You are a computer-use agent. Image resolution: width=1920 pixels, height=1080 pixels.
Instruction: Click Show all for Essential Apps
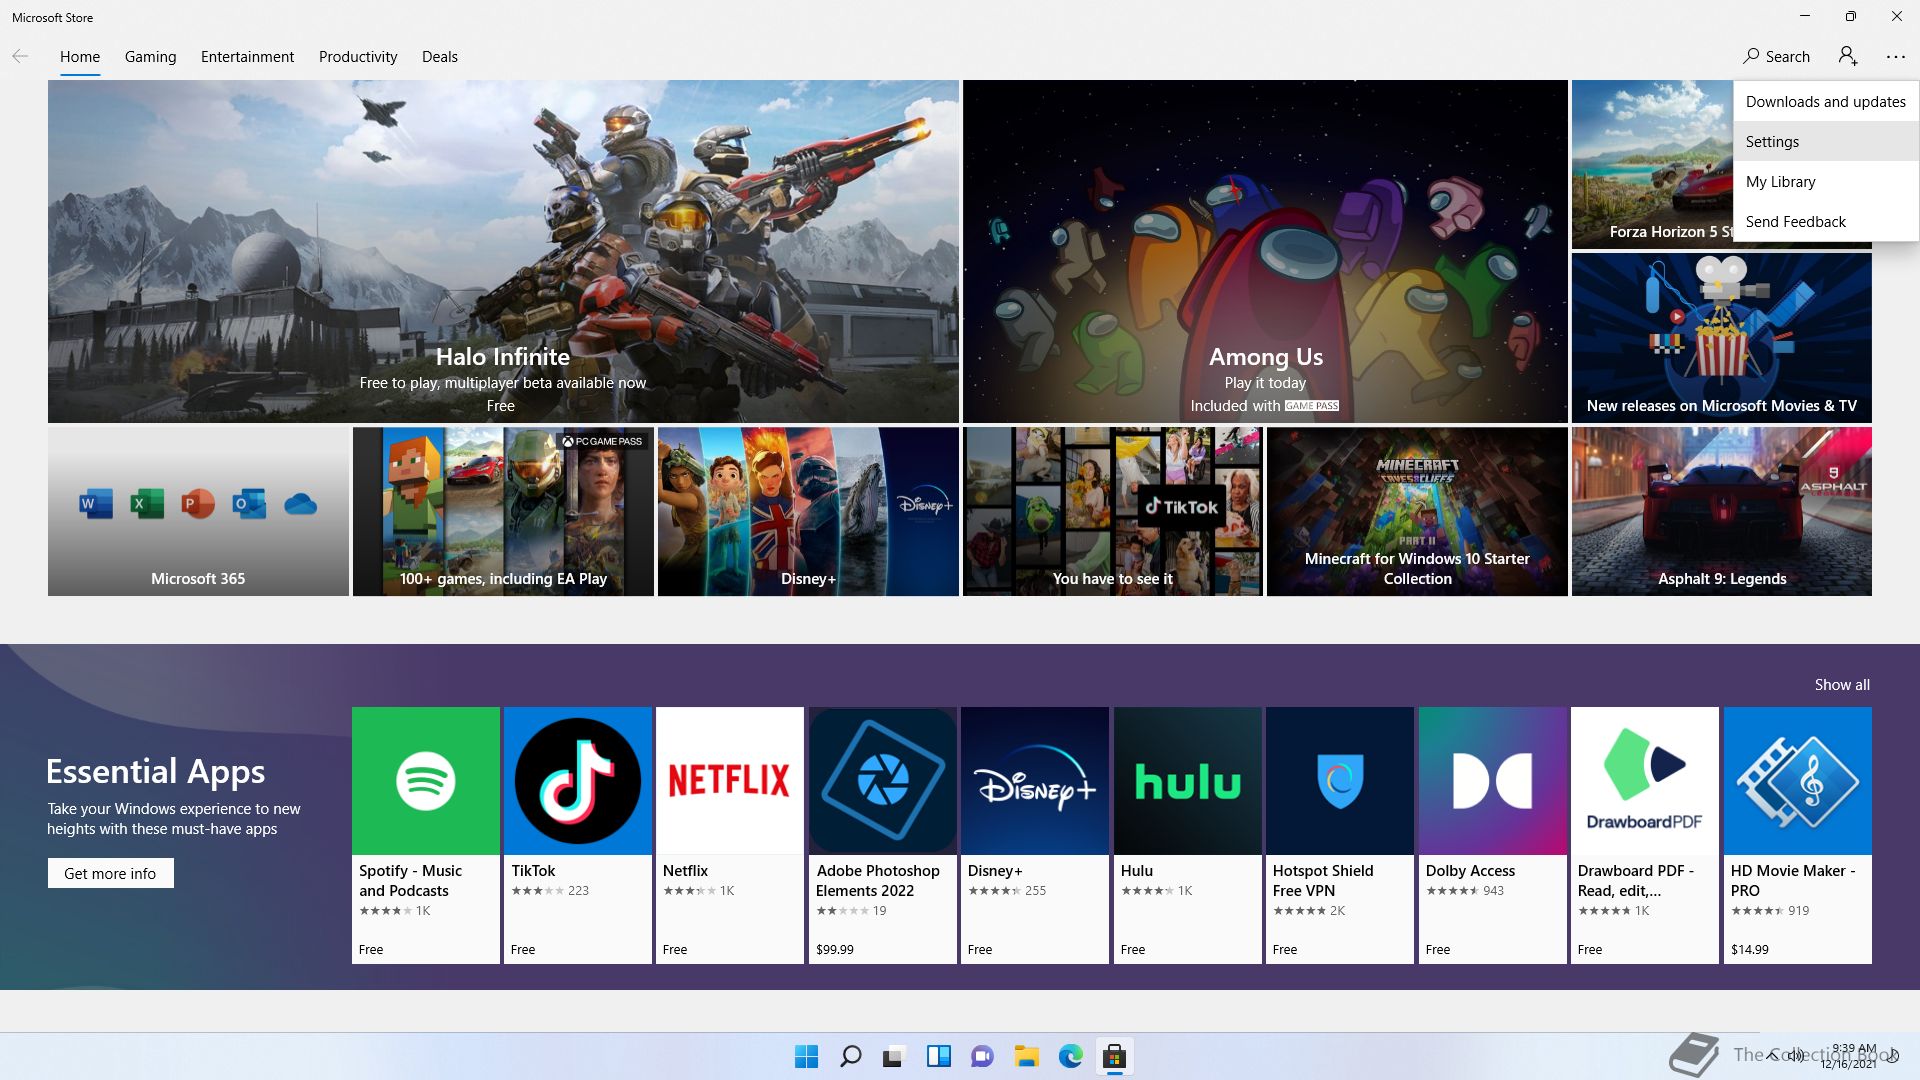click(1842, 684)
